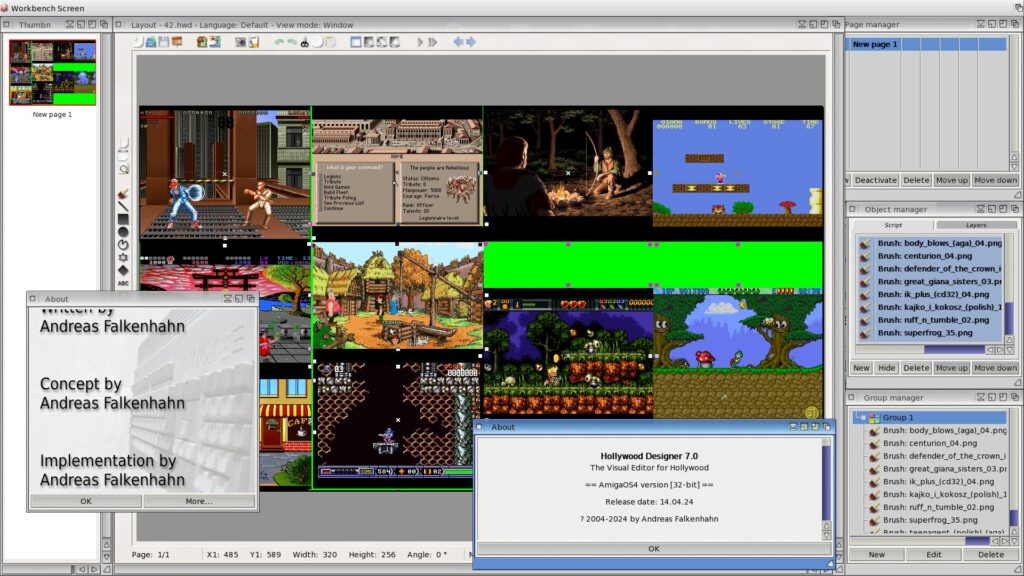Click the green rectangle object on canvas
The height and width of the screenshot is (576, 1024).
coord(653,264)
